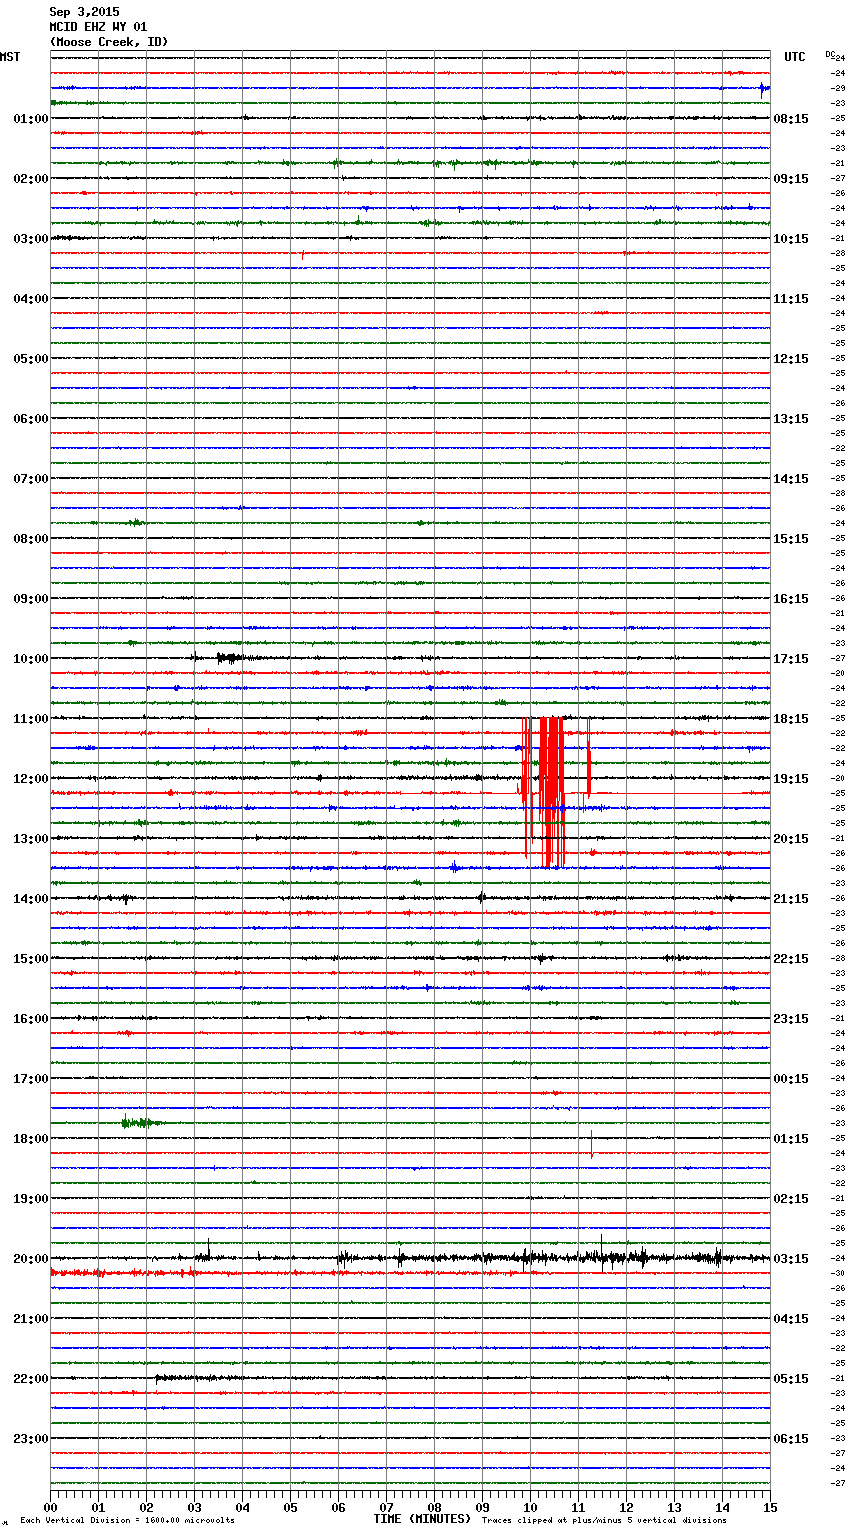The height and width of the screenshot is (1534, 850).
Task: Select the MST time label "17:00"
Action: [x=31, y=1079]
